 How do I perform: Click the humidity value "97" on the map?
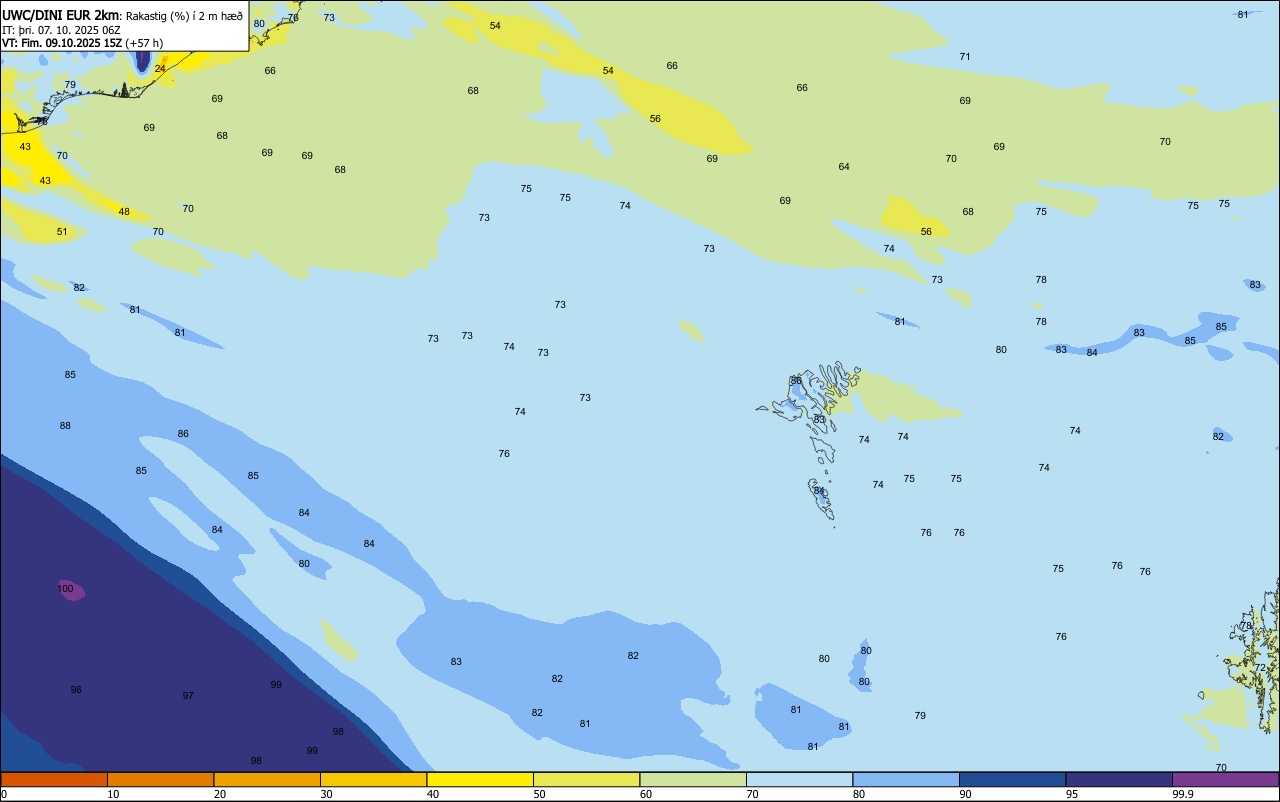pos(188,695)
